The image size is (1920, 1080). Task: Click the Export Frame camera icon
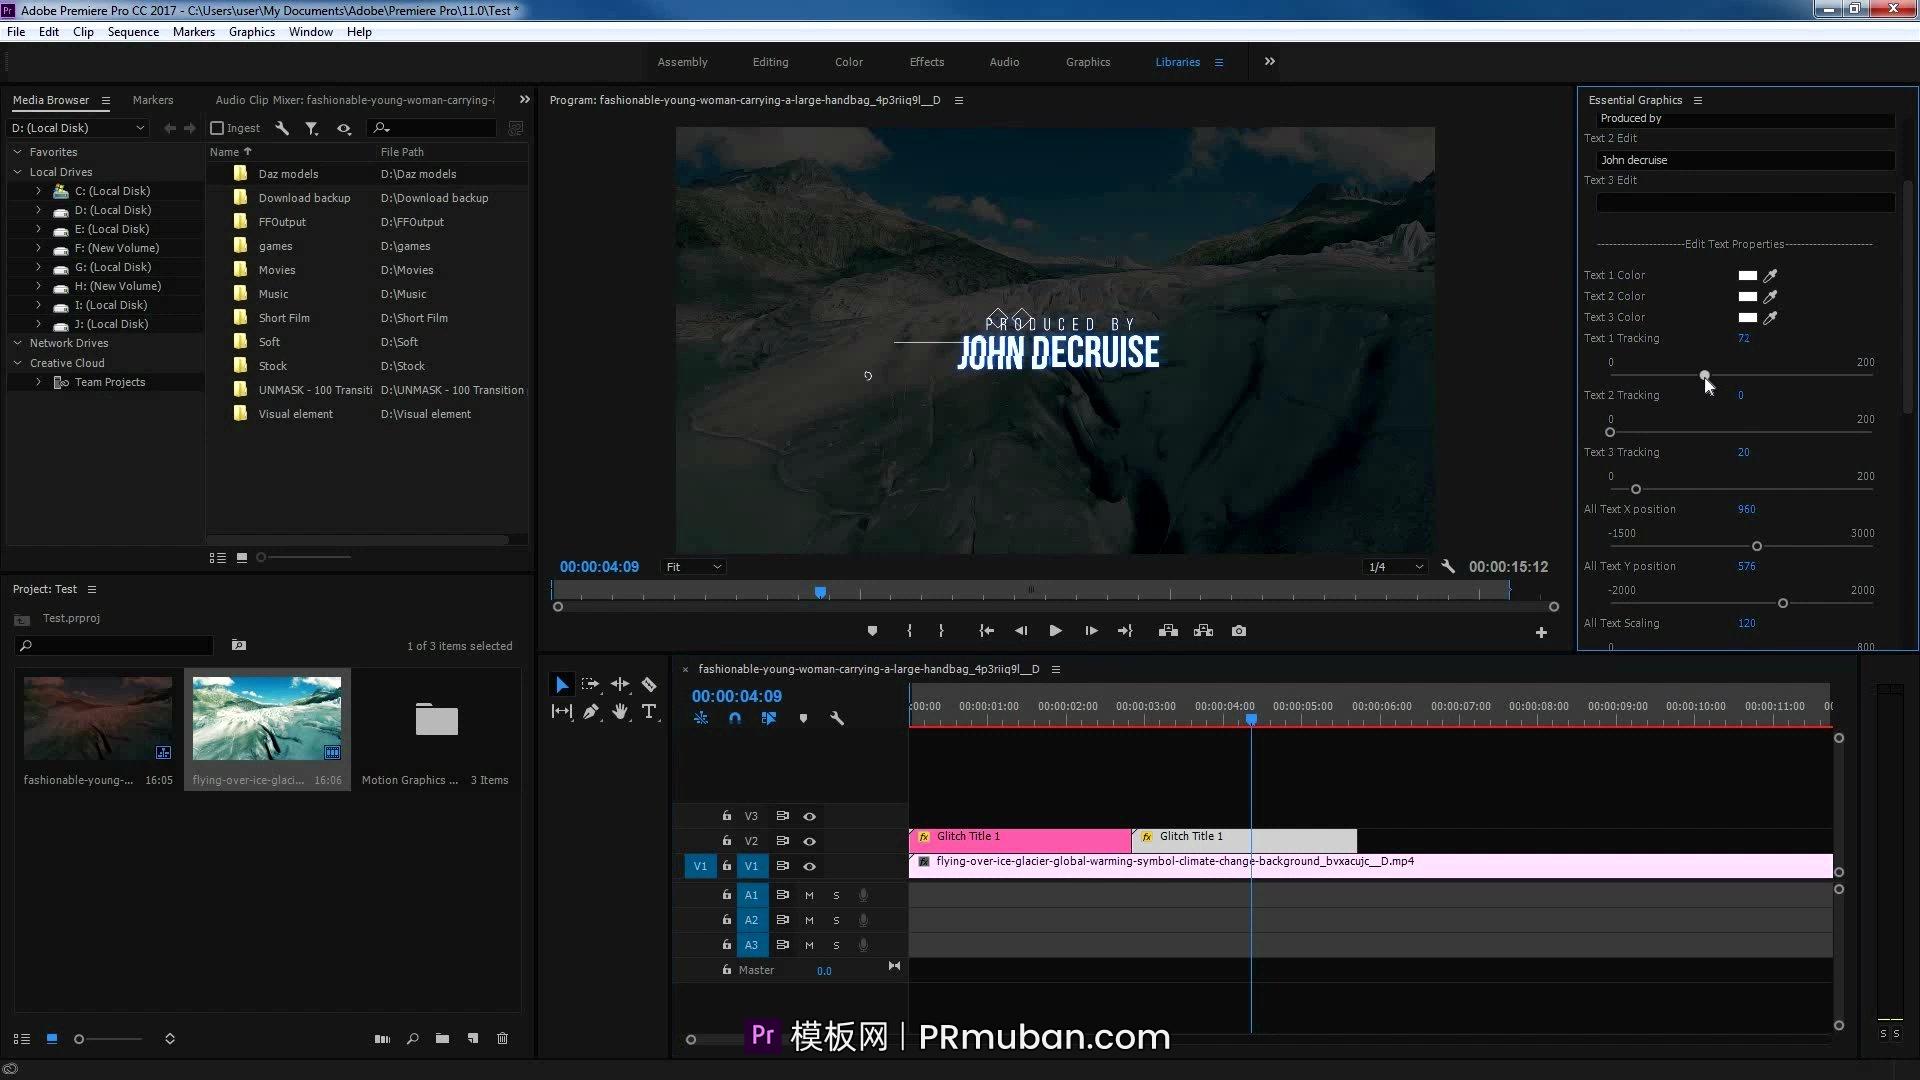[x=1239, y=631]
